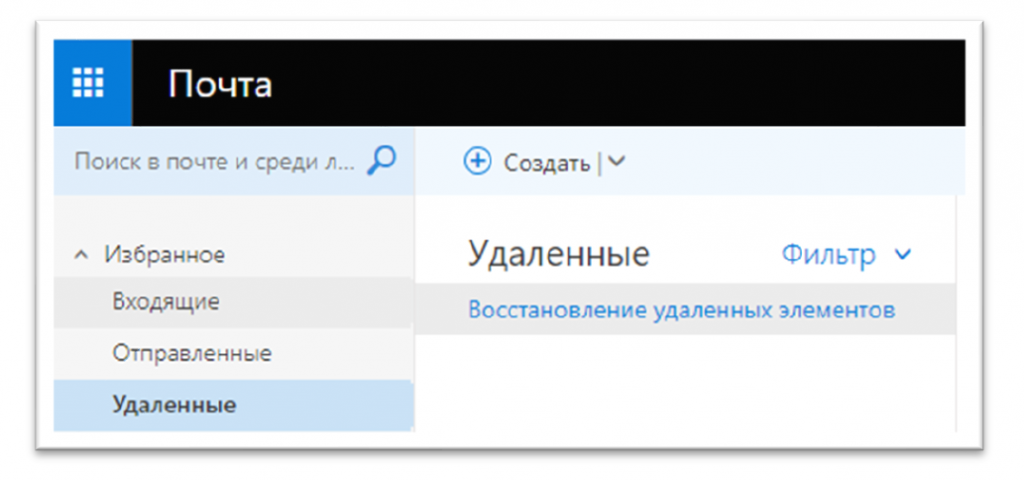Image resolution: width=1024 pixels, height=481 pixels.
Task: Open the Восстановление удаленных элементов link
Action: click(681, 310)
